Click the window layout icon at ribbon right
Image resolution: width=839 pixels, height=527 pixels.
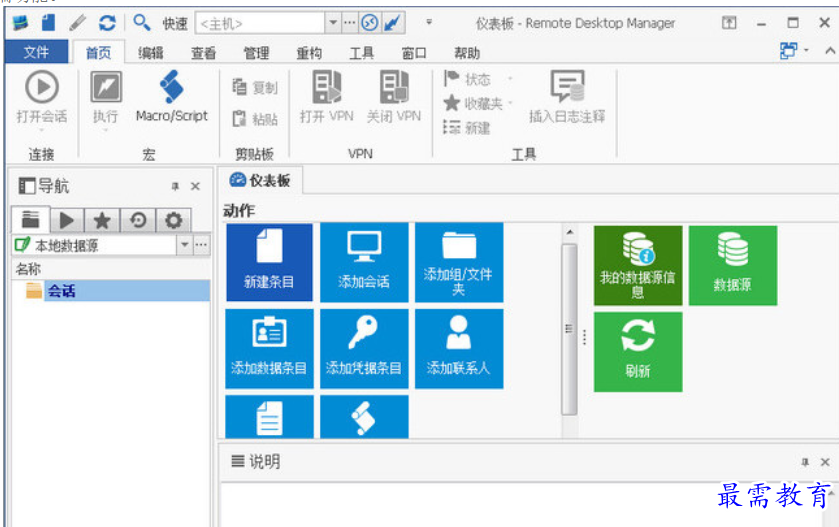788,51
